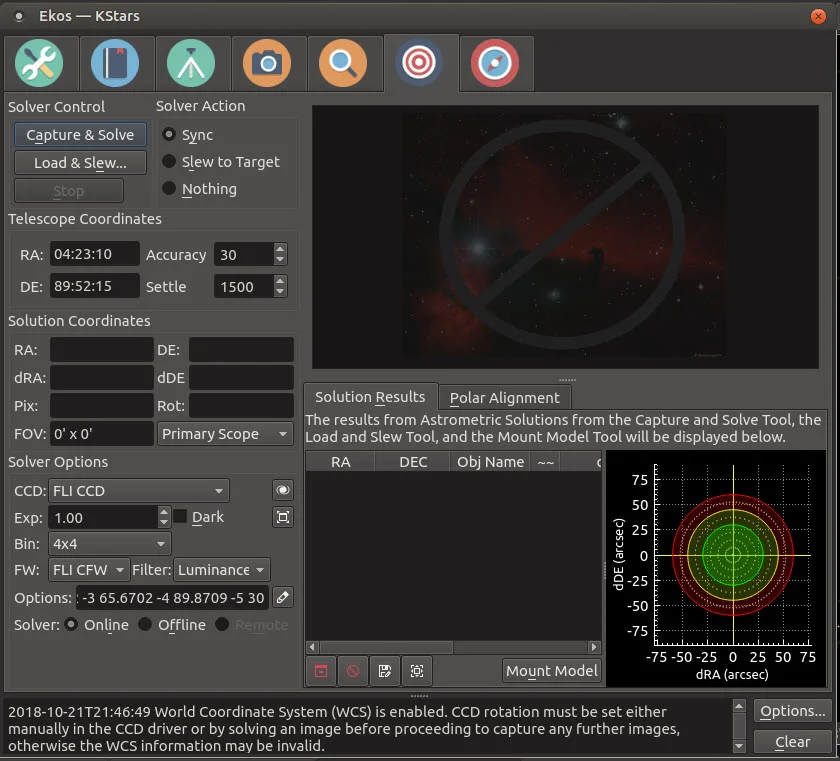Click the auto scale graph icon
The width and height of the screenshot is (840, 761).
(417, 671)
